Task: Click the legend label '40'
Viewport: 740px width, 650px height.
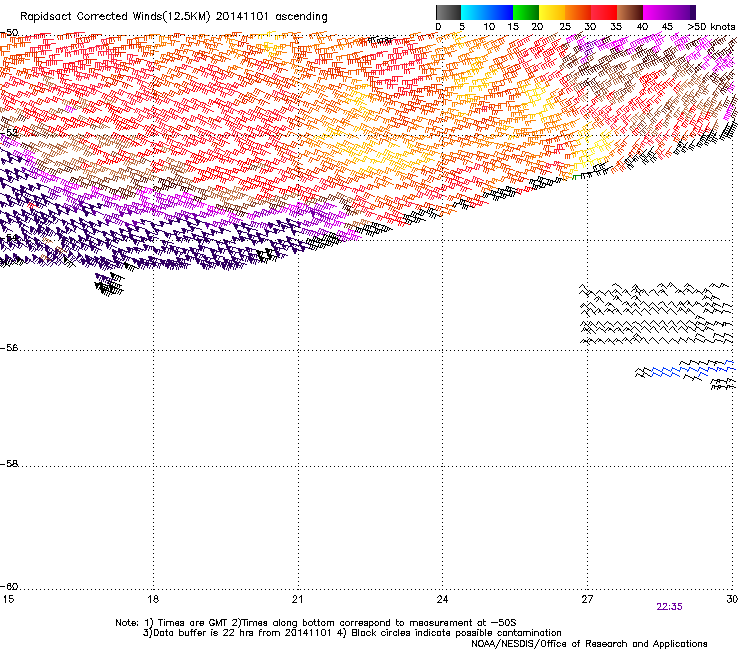Action: [x=642, y=27]
